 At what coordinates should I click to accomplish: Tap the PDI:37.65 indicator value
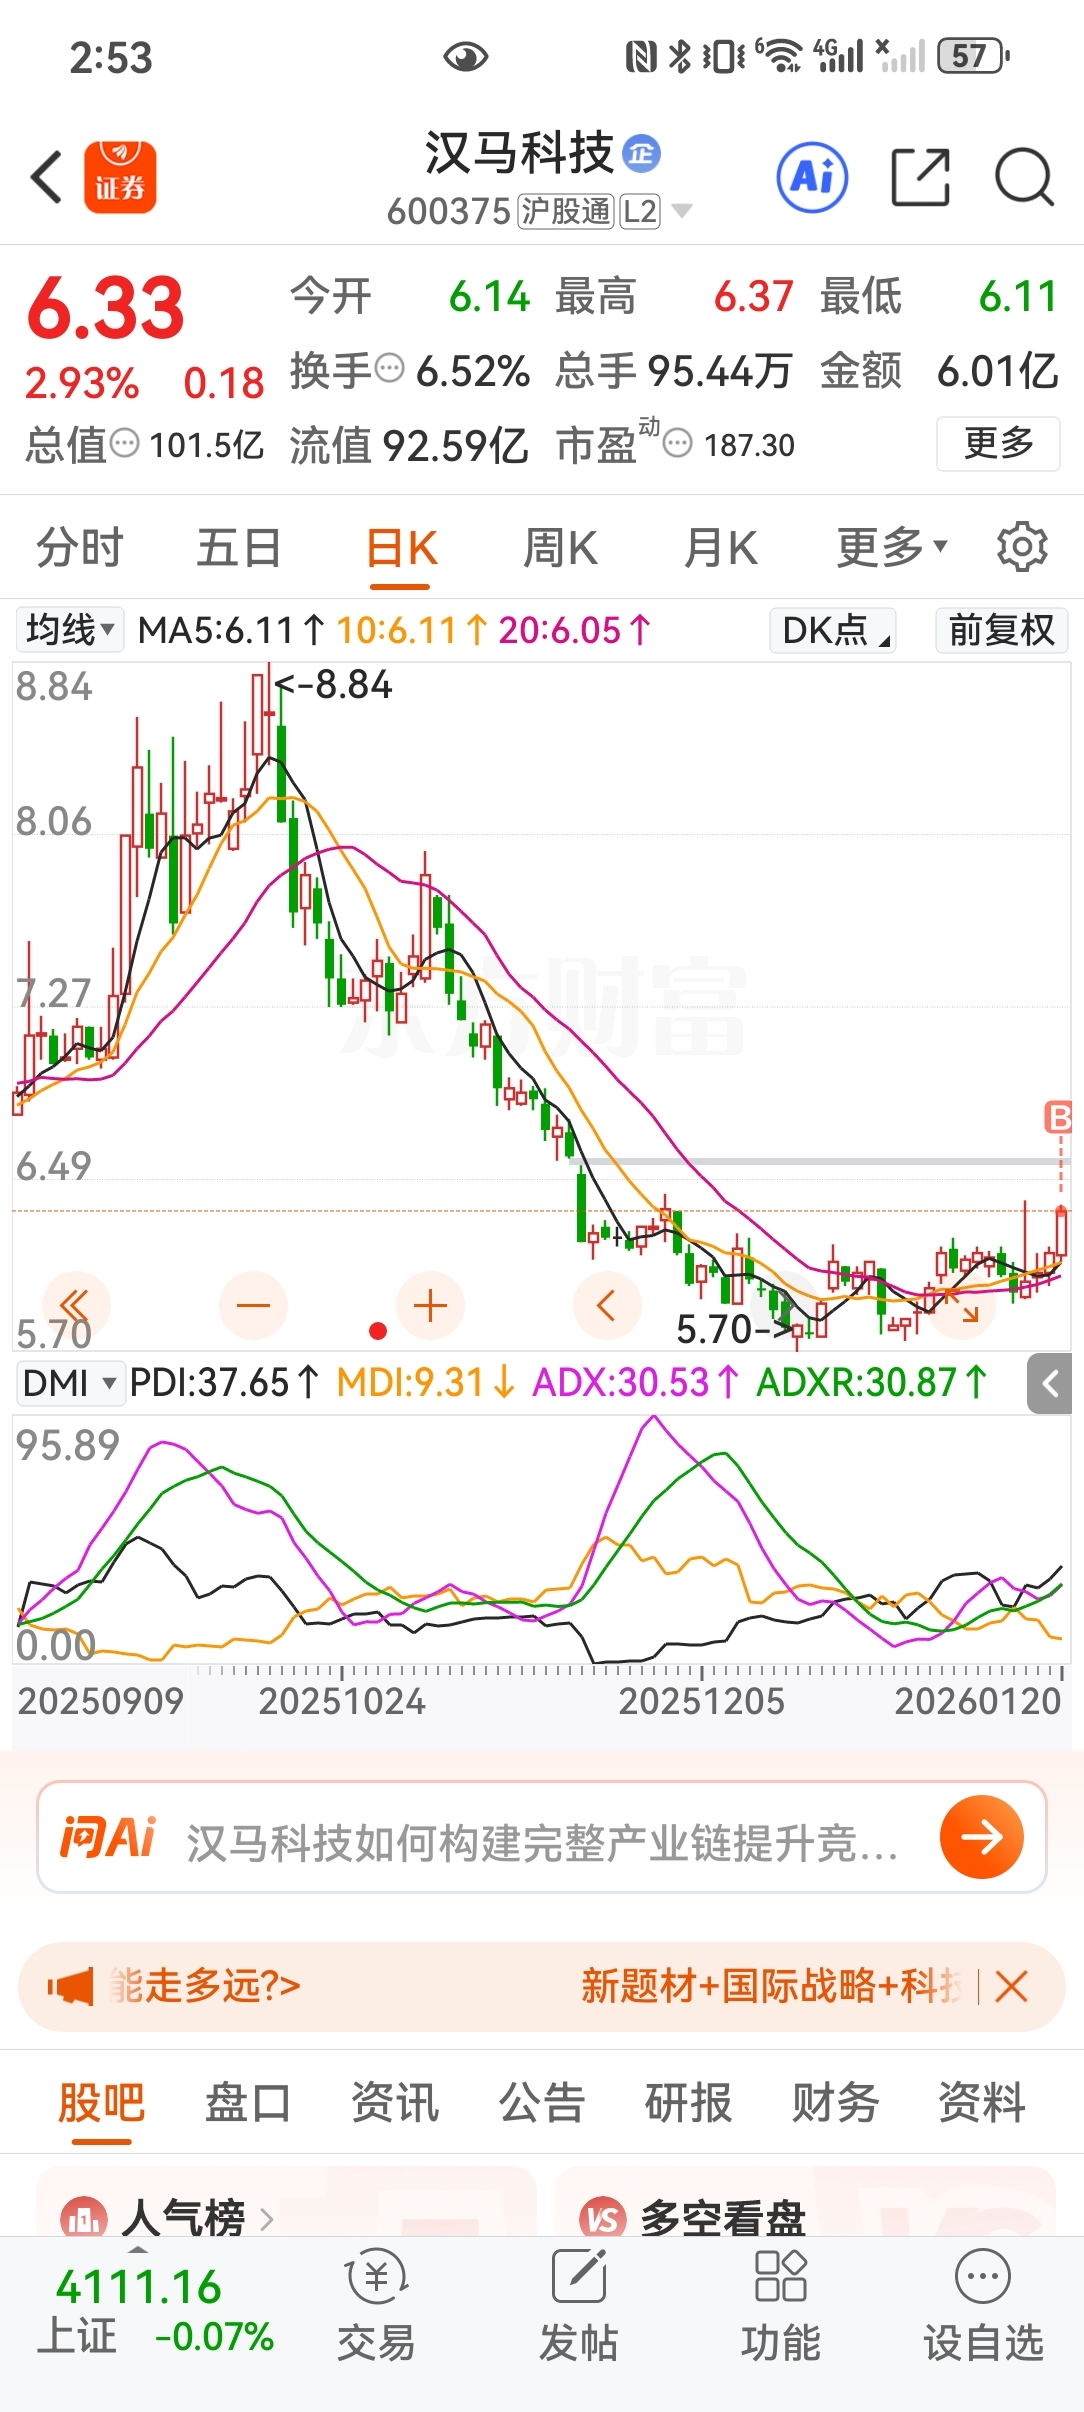[x=224, y=1383]
